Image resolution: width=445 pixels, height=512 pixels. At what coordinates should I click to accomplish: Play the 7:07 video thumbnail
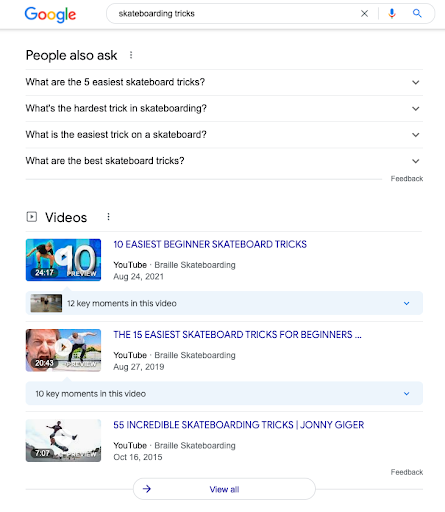[63, 441]
